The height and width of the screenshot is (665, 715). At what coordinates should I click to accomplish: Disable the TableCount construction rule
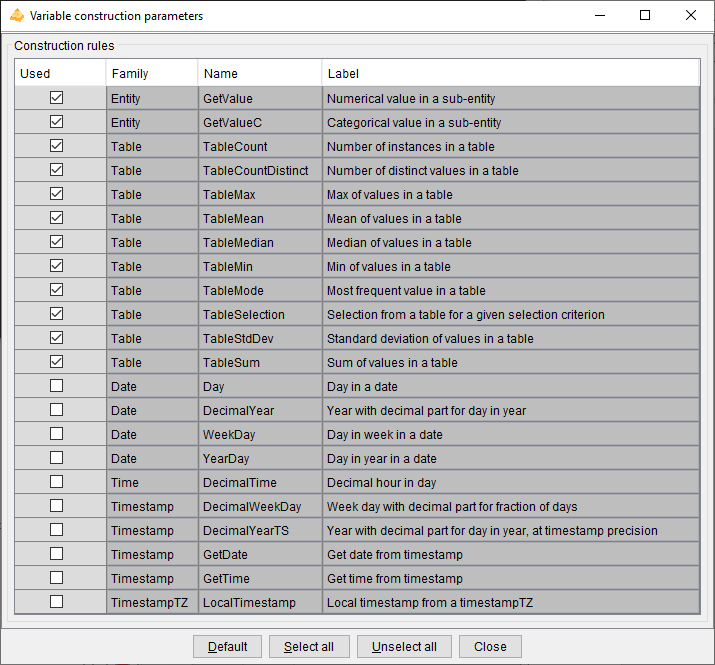click(x=56, y=146)
